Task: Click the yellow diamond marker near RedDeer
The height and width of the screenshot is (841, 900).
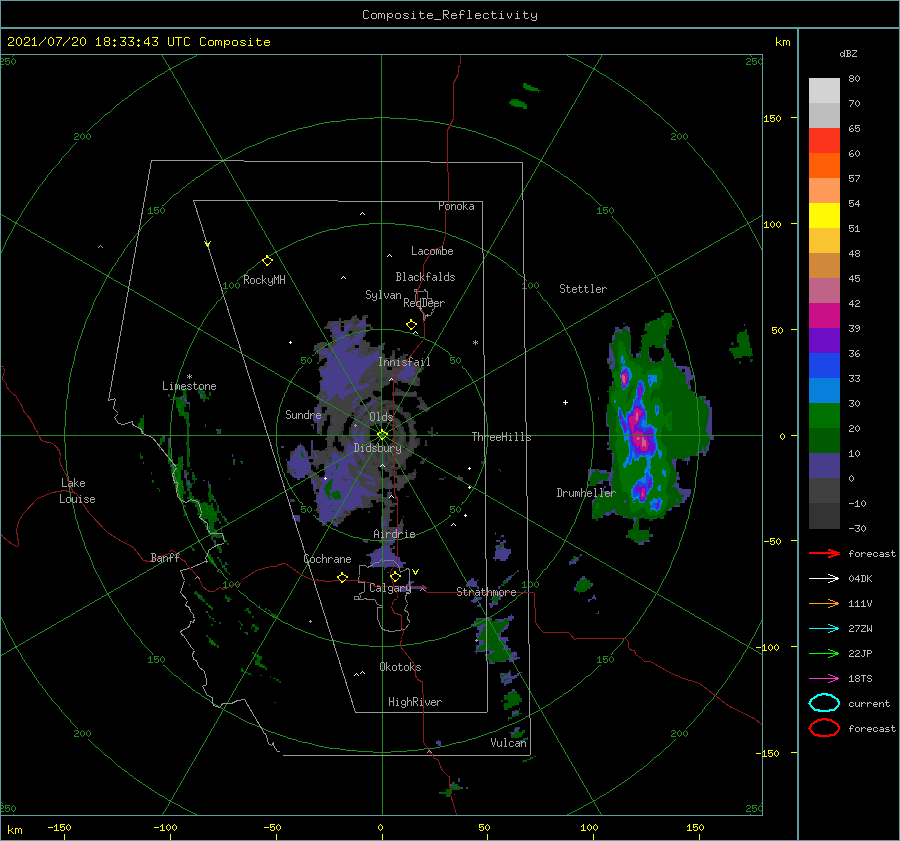Action: coord(411,324)
